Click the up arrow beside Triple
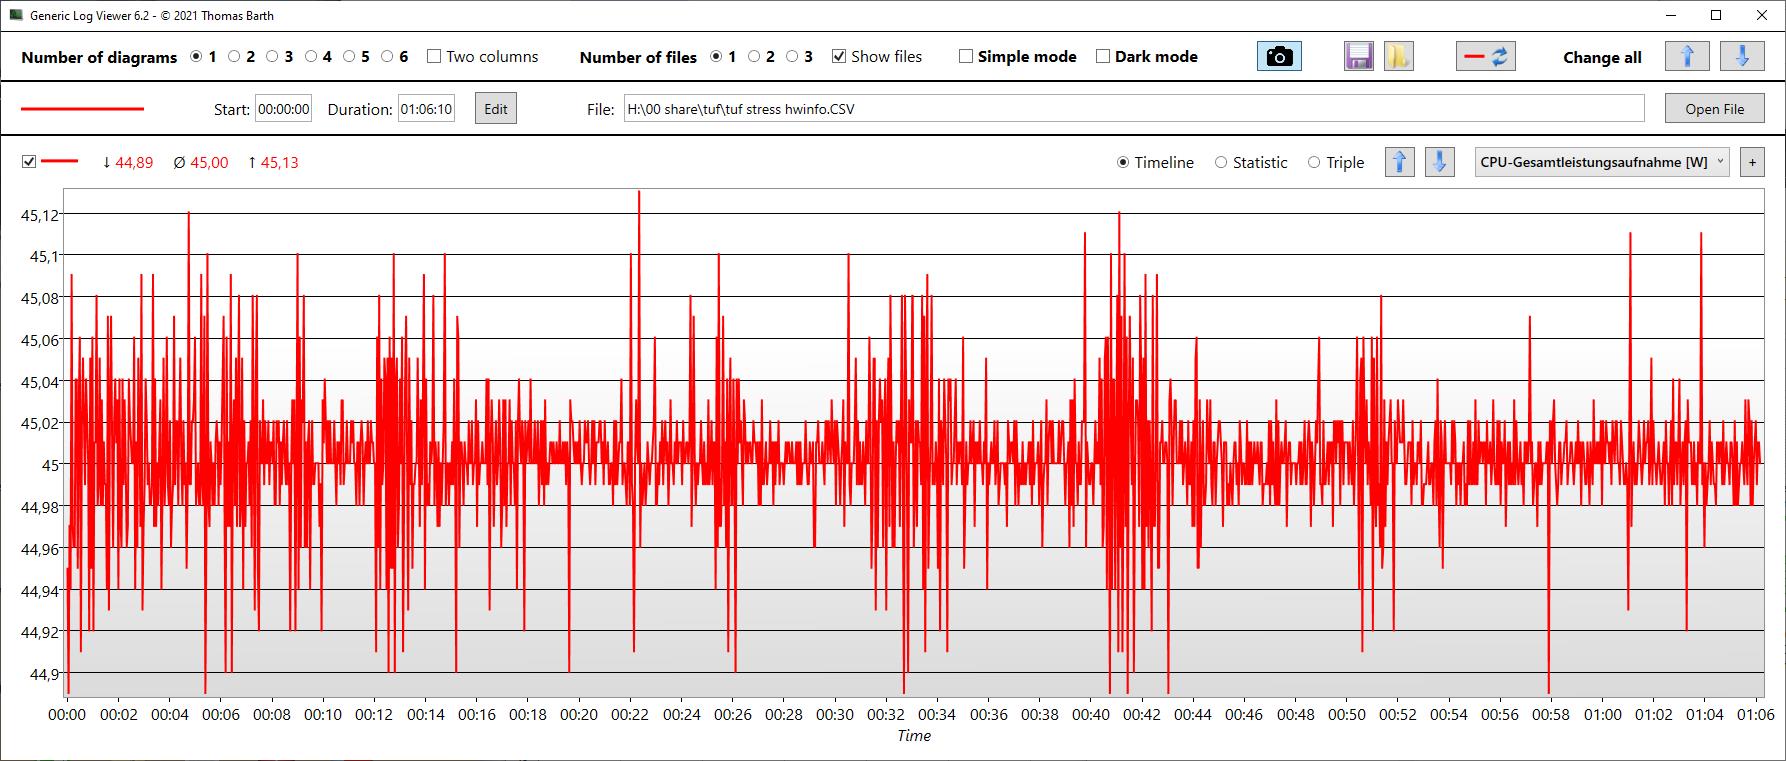Screen dimensions: 1786x761 click(1400, 162)
